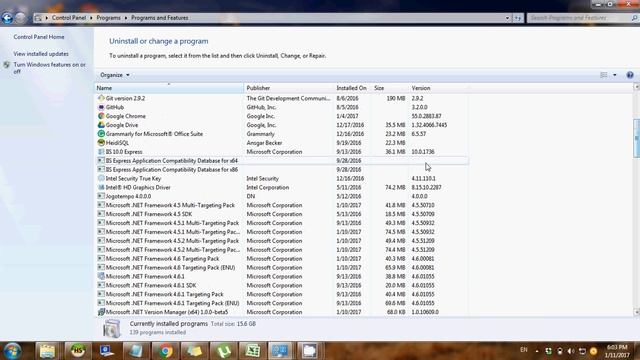The image size is (640, 360).
Task: Open the Help button in the toolbar
Action: pos(630,75)
